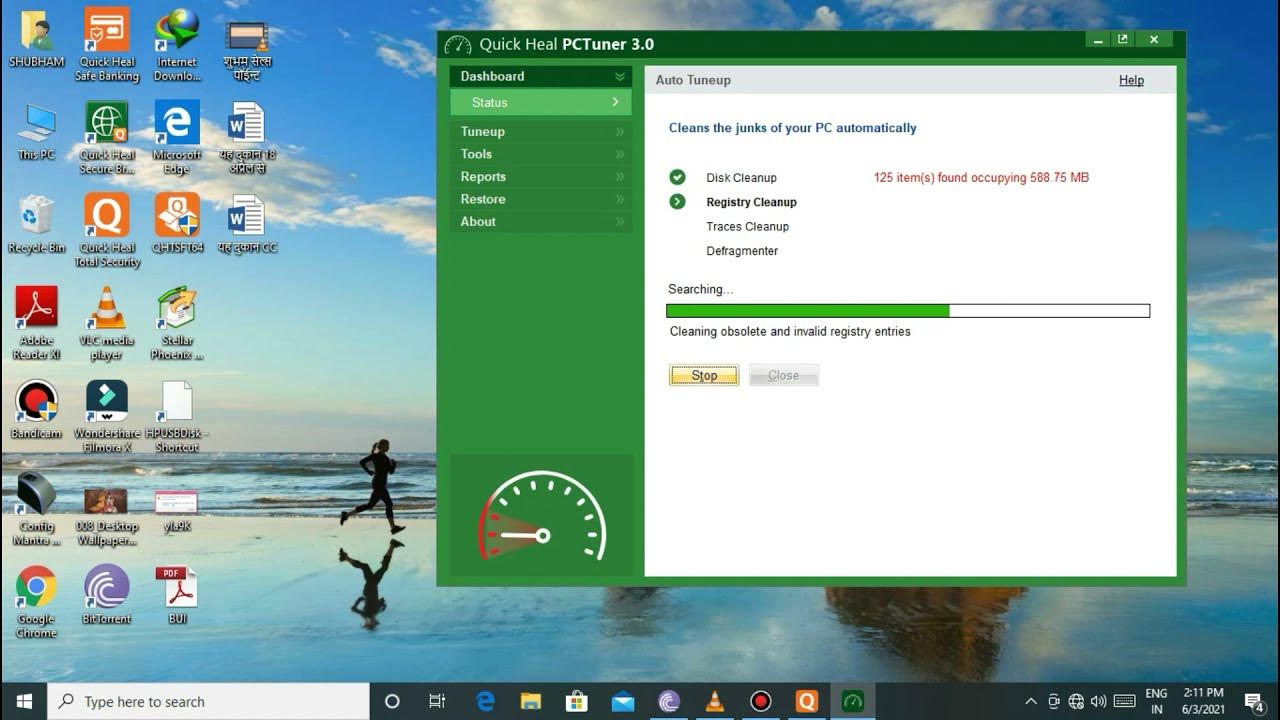Screen dimensions: 1280x720
Task: Expand the About menu in sidebar
Action: (540, 221)
